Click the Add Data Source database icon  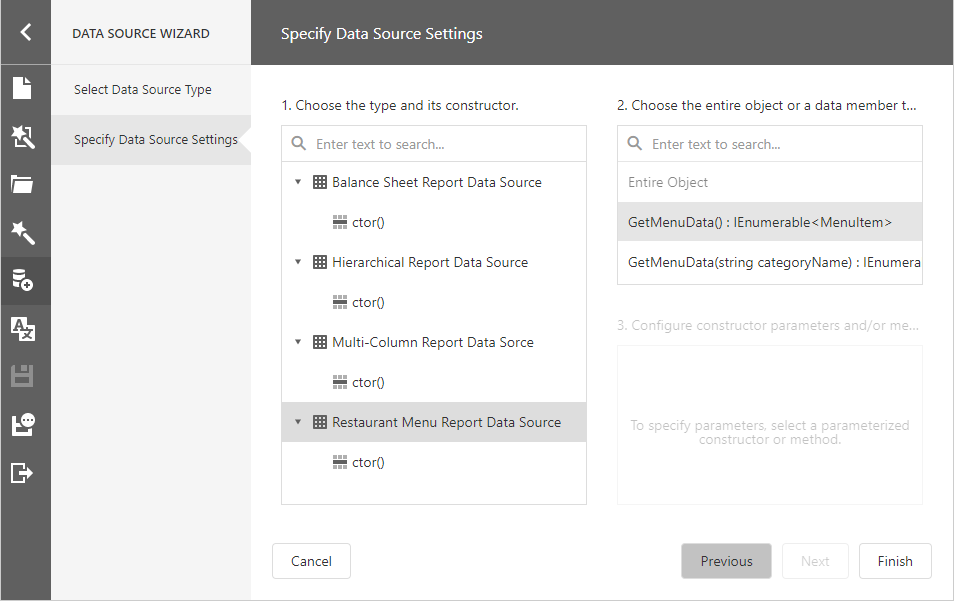tap(22, 280)
